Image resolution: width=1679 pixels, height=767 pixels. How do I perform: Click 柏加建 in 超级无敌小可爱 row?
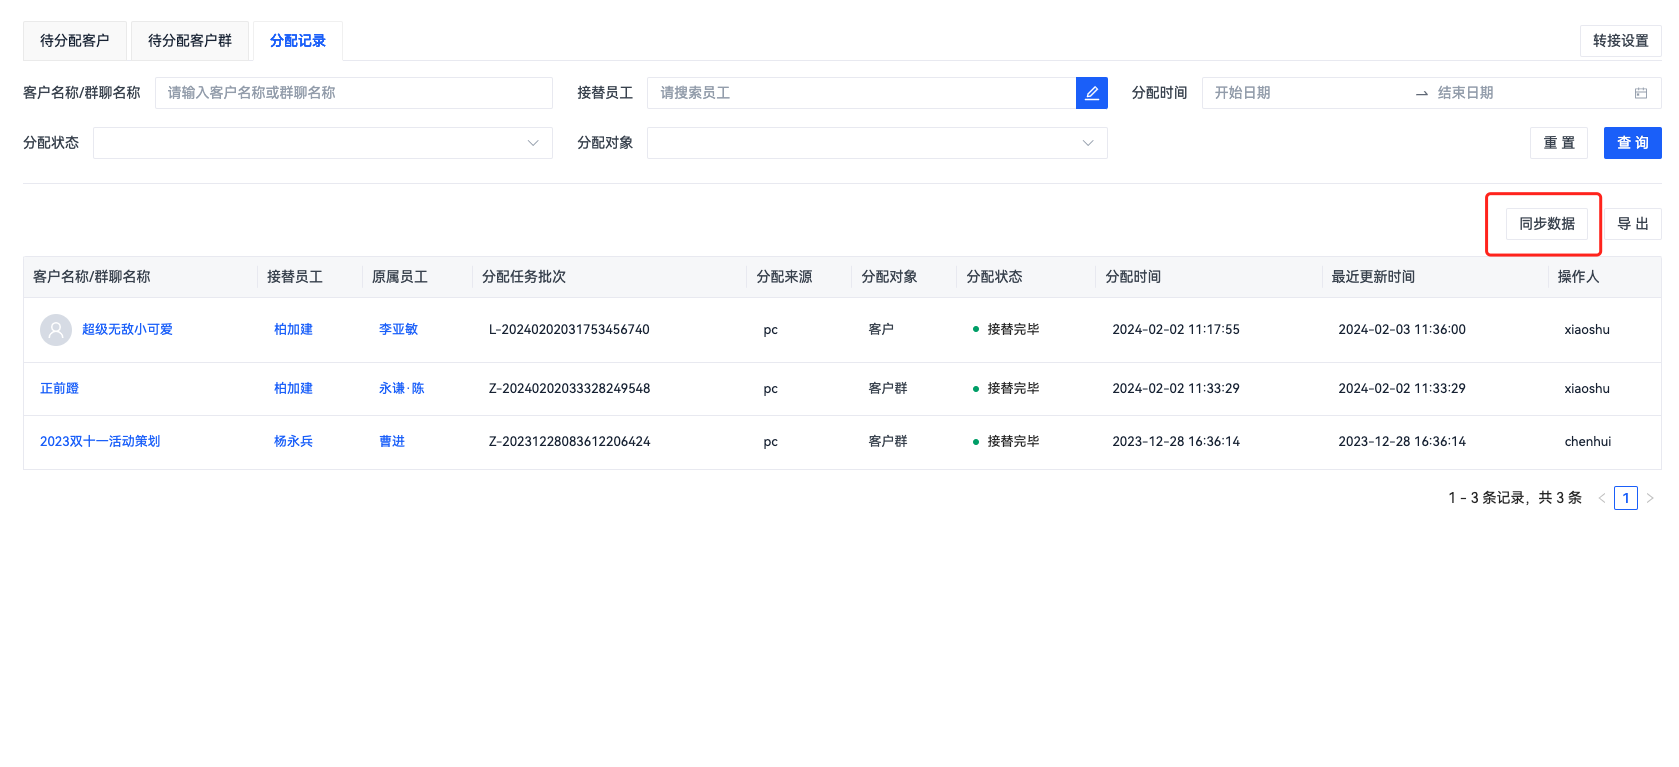coord(293,330)
